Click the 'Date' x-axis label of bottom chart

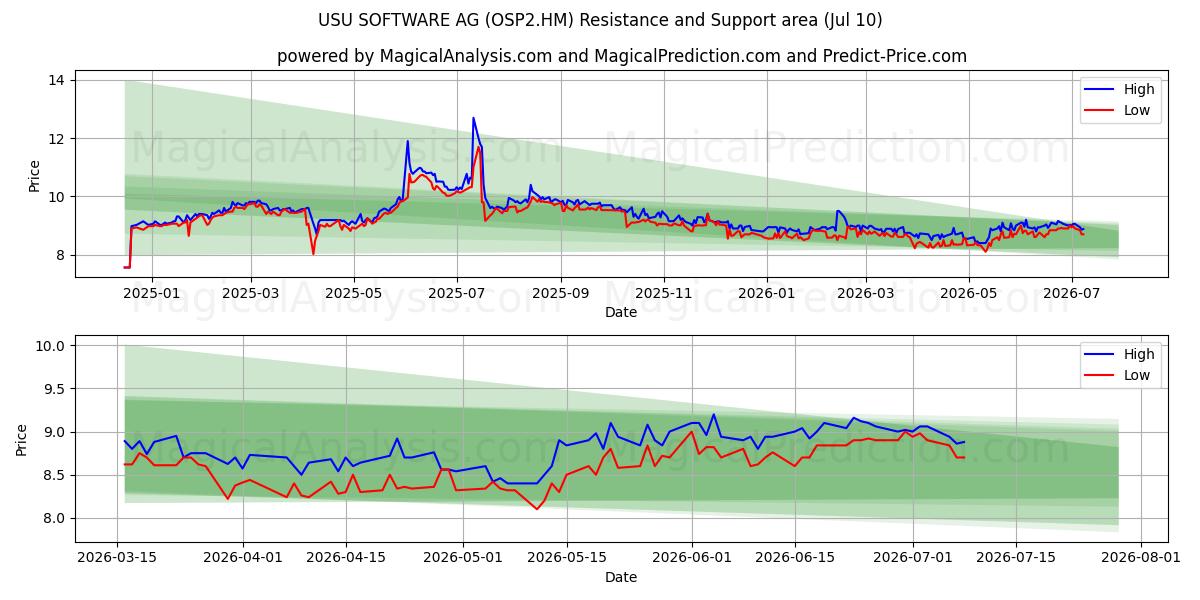621,577
